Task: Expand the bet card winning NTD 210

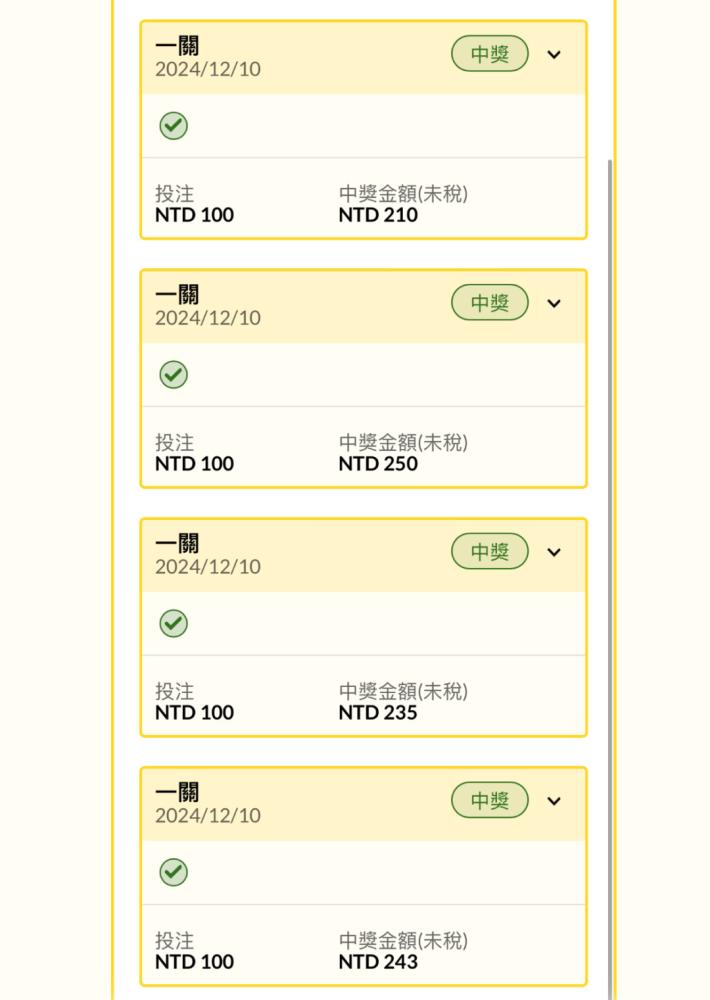Action: pos(554,55)
